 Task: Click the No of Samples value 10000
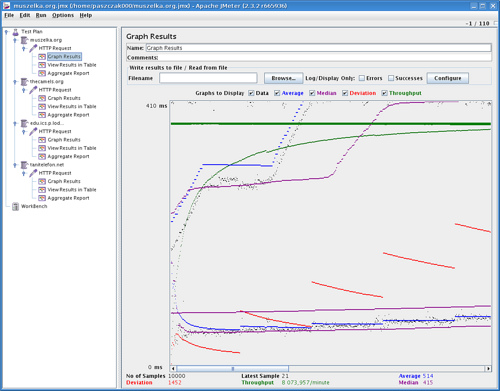[177, 376]
